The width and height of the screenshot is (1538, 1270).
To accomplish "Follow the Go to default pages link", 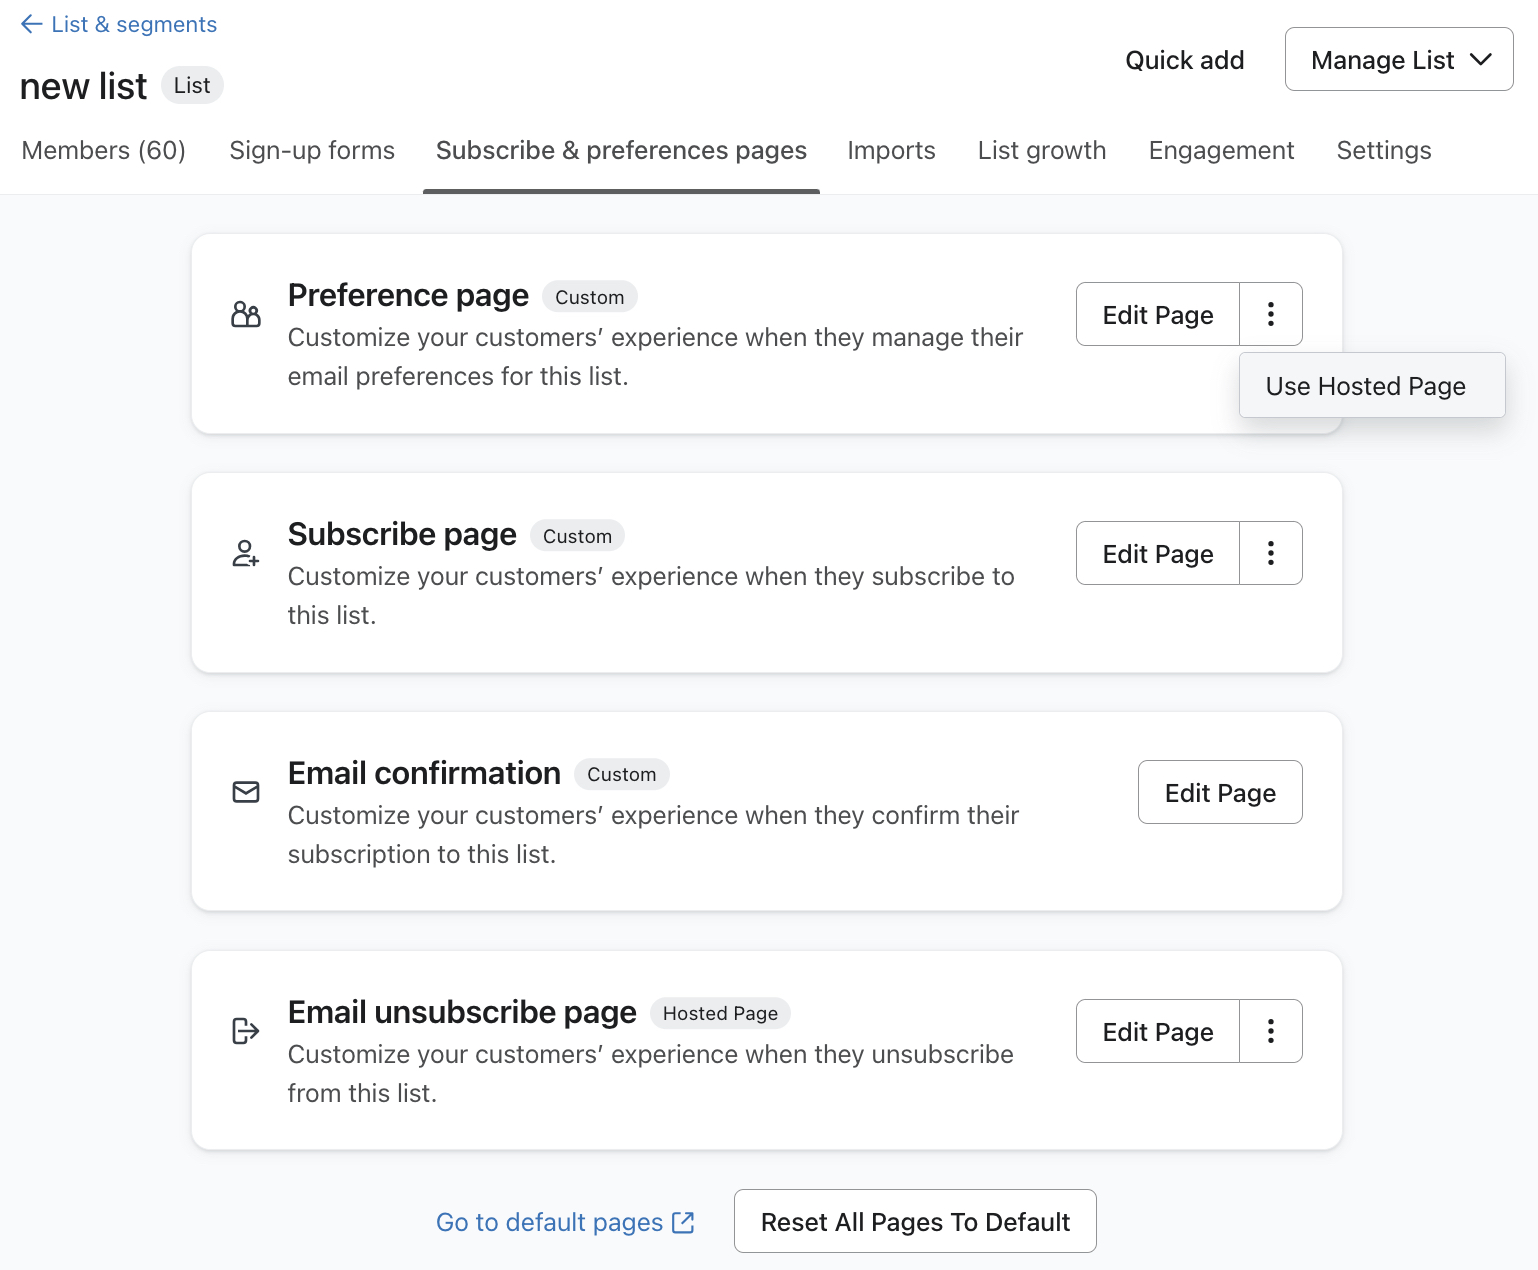I will (548, 1221).
